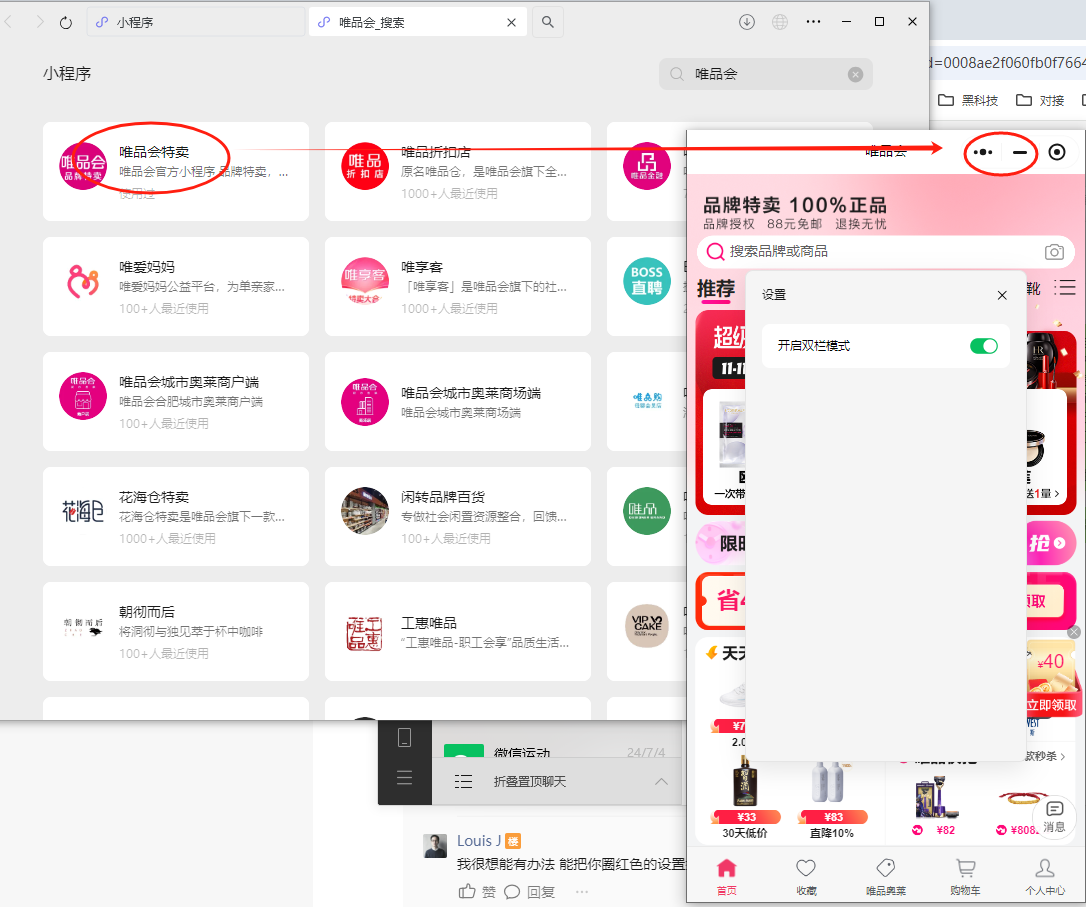Switch to the 小程序 browser tab
The width and height of the screenshot is (1086, 907).
pyautogui.click(x=195, y=22)
